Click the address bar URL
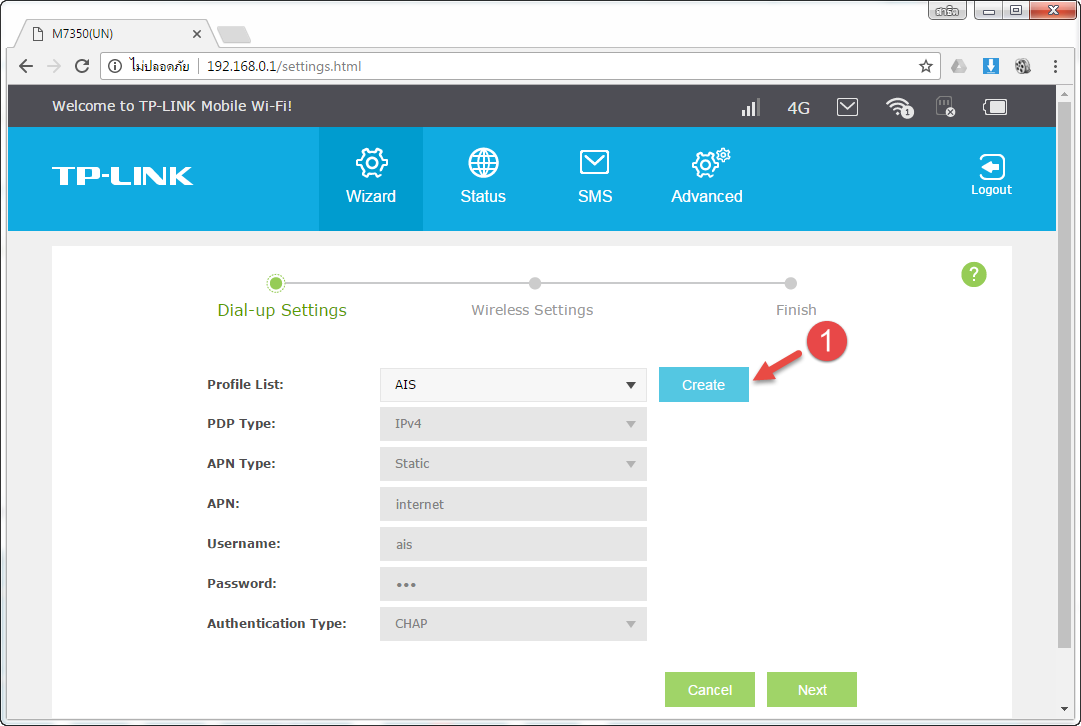Image resolution: width=1081 pixels, height=726 pixels. pos(284,66)
